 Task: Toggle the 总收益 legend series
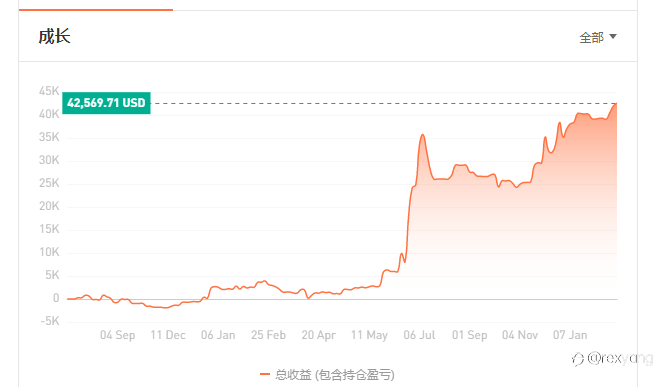[328, 374]
